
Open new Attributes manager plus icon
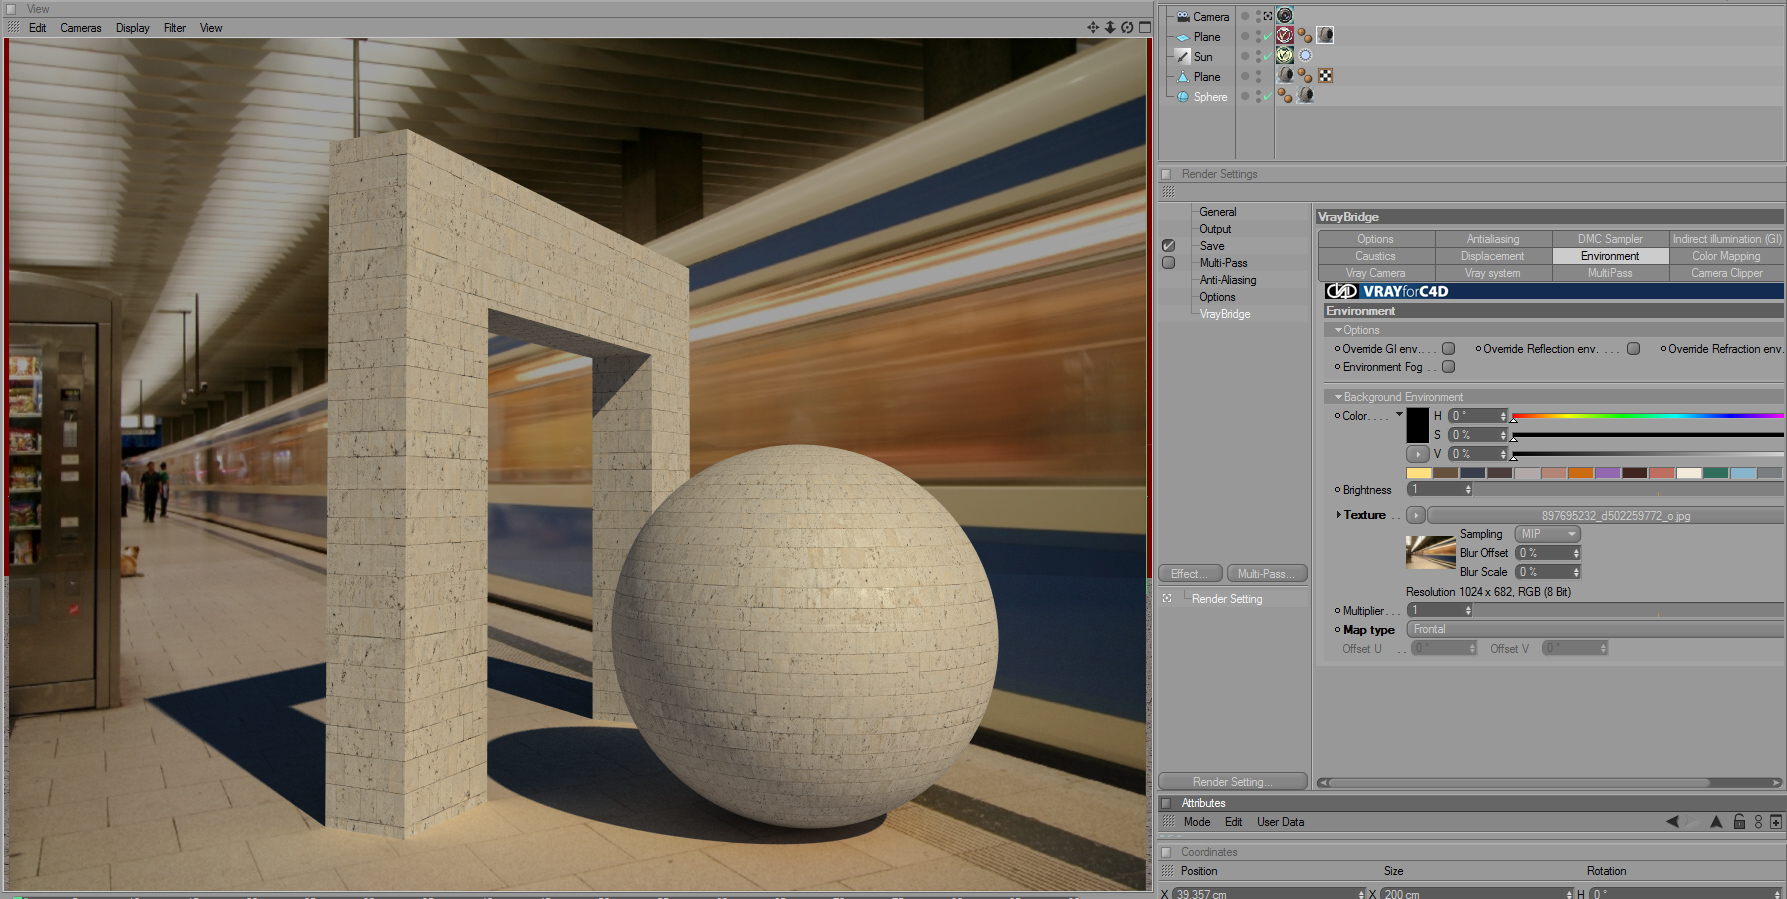coord(1776,822)
